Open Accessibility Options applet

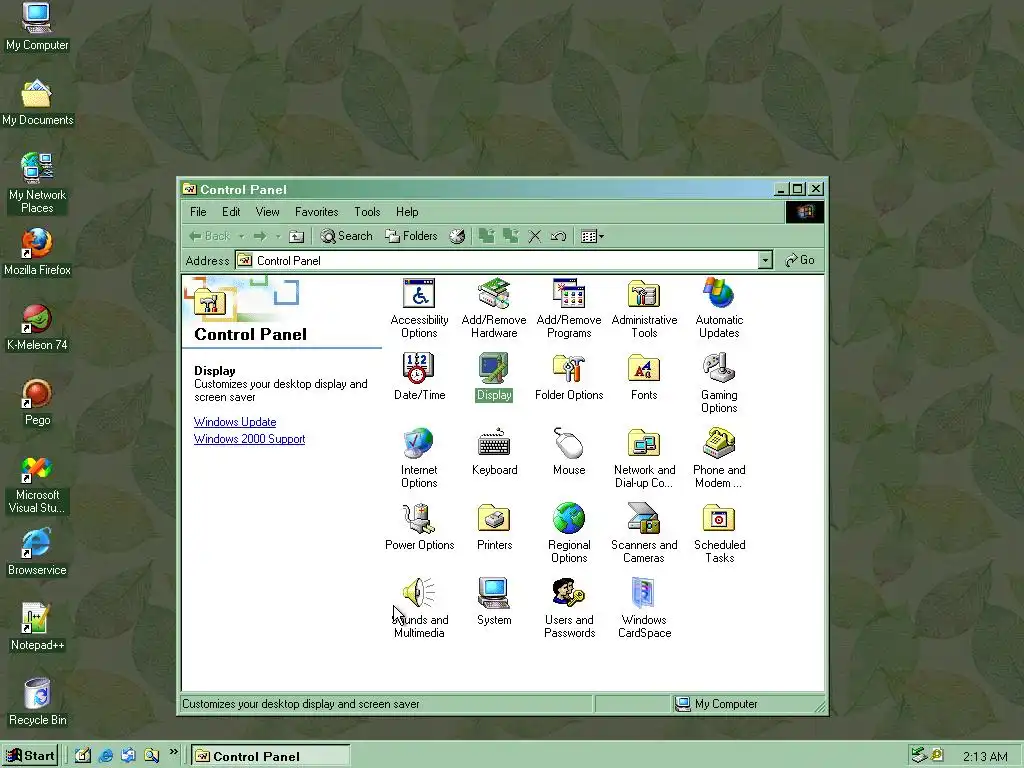pos(419,308)
